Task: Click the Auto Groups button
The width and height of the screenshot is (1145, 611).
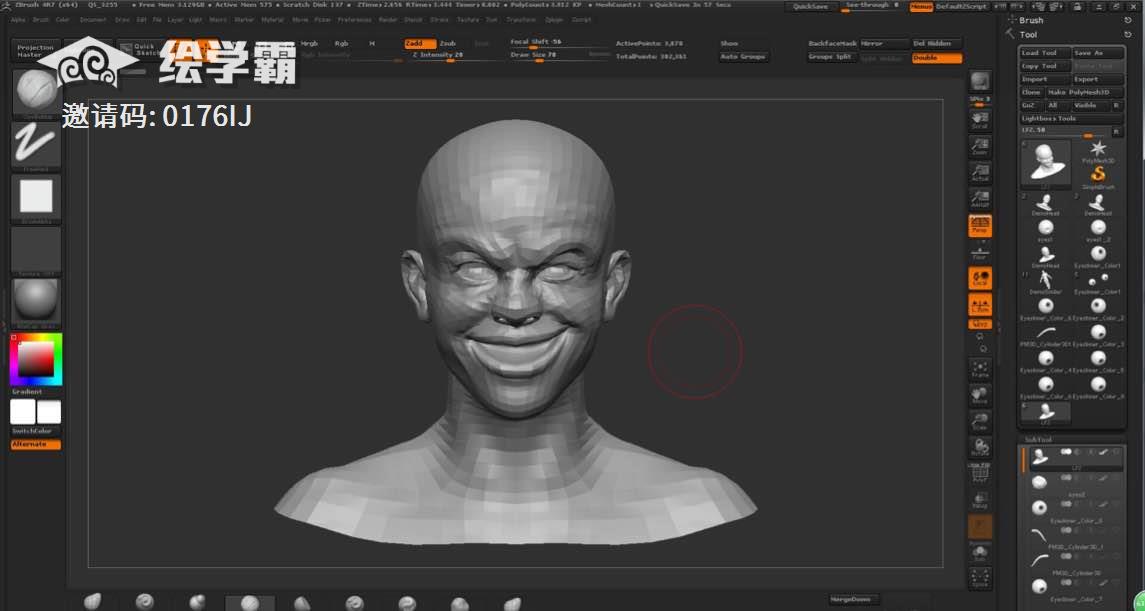Action: (x=743, y=57)
